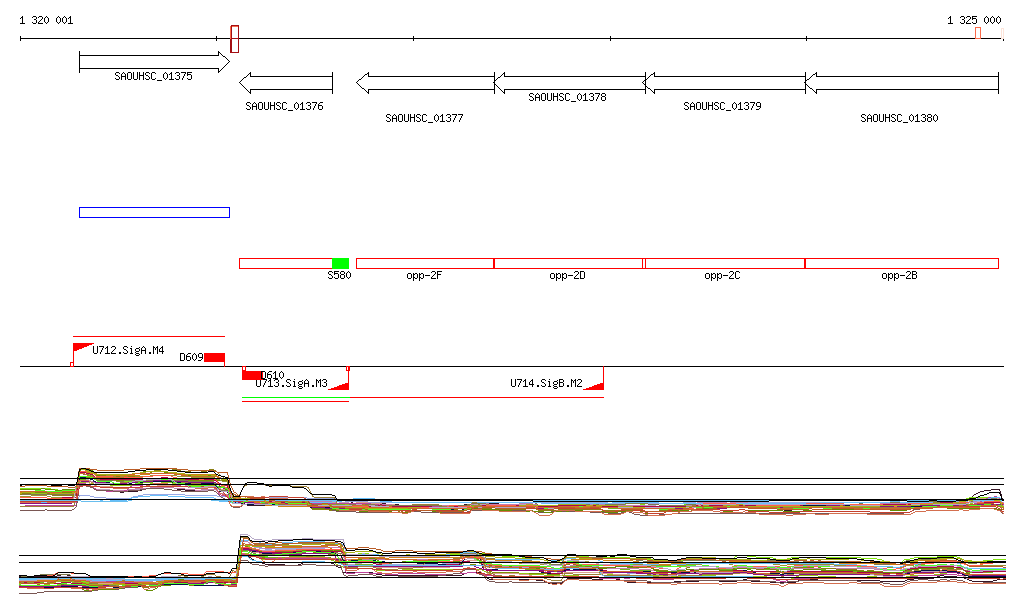The width and height of the screenshot is (1024, 611).
Task: Click the SAOUHSC_01378 label text
Action: (x=567, y=97)
